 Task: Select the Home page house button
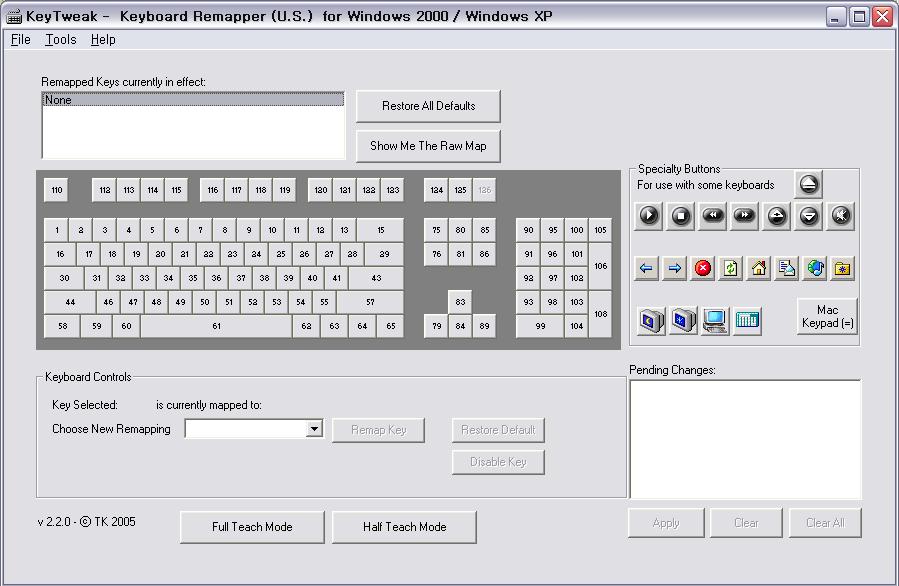click(759, 268)
